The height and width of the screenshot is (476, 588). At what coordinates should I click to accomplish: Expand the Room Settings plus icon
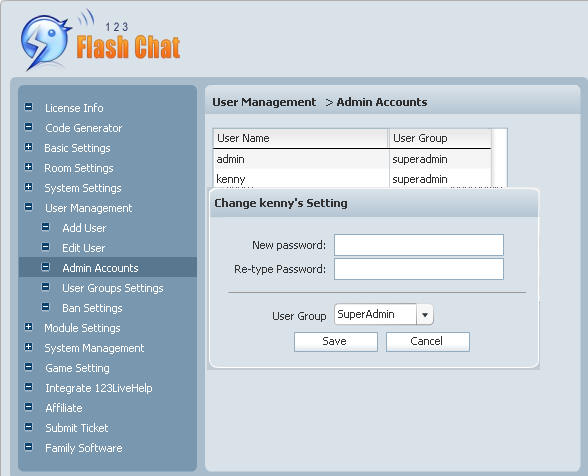(28, 167)
